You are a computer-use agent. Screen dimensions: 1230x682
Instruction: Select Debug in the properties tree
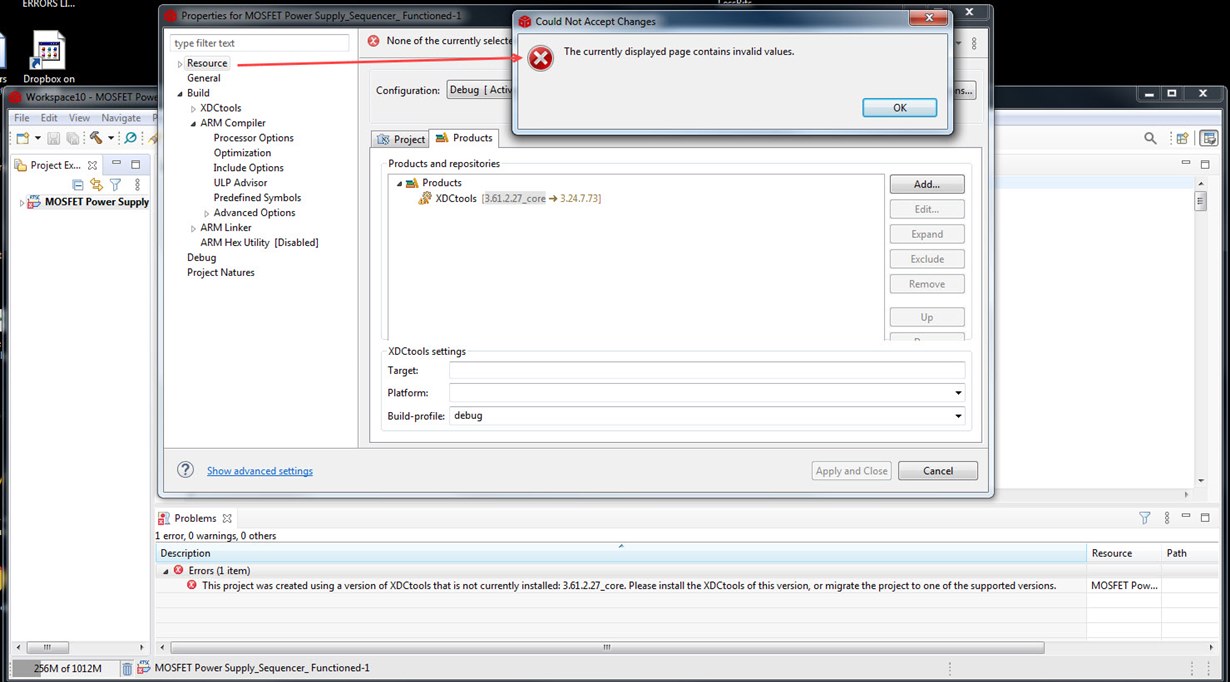point(201,258)
